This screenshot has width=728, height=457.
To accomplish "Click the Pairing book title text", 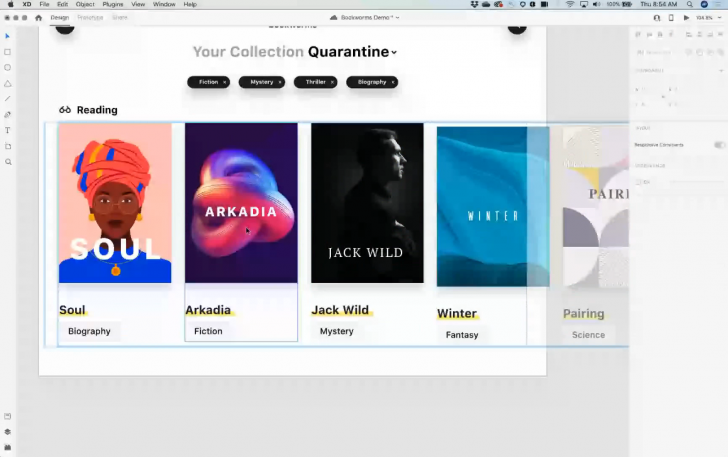I will (x=584, y=313).
